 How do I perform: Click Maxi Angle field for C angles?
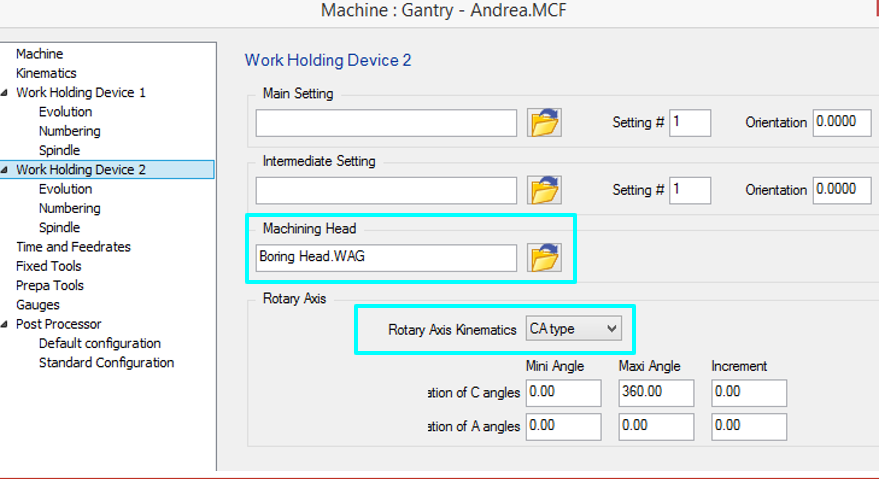click(654, 393)
